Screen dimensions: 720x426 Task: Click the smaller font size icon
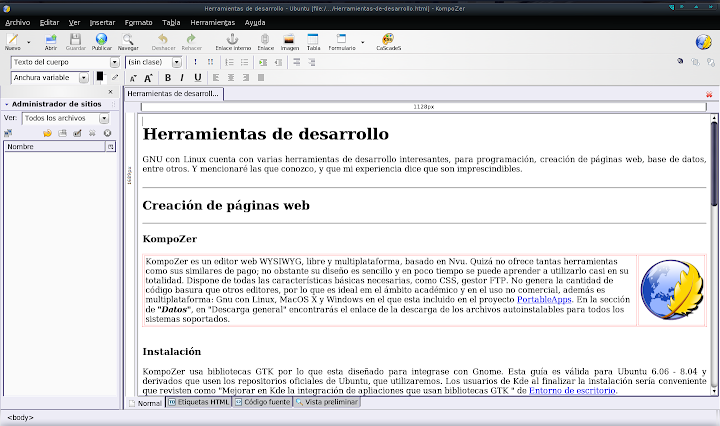(133, 78)
